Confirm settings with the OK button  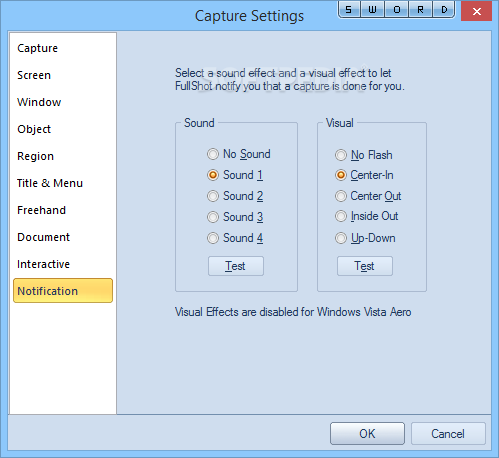click(x=367, y=434)
